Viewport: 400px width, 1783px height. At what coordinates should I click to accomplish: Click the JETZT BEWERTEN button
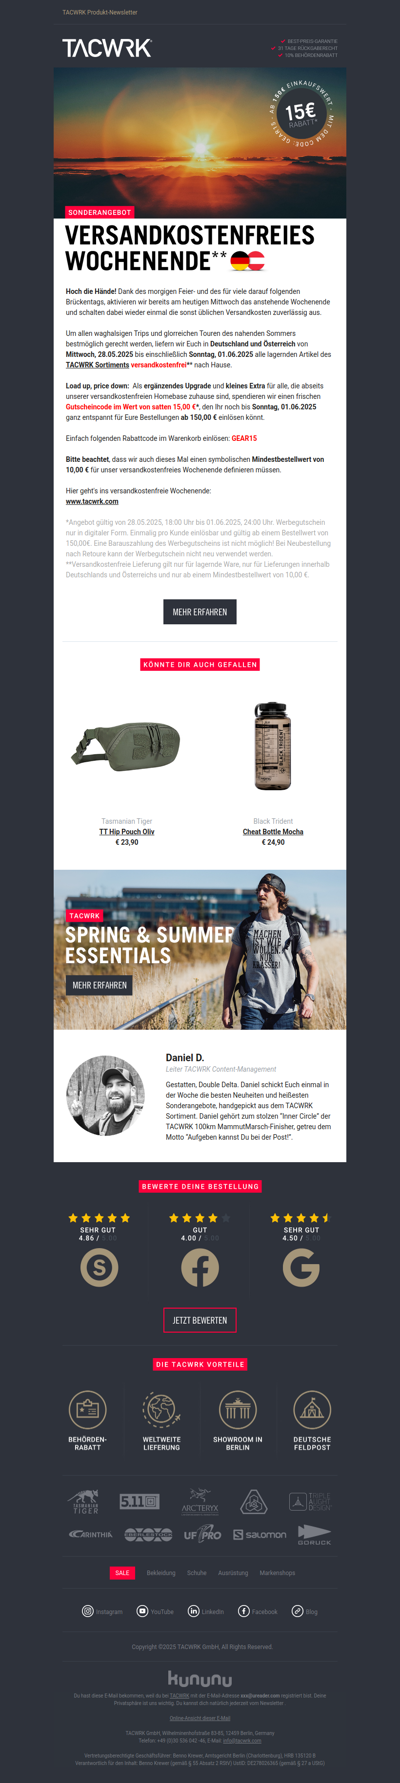click(200, 1320)
